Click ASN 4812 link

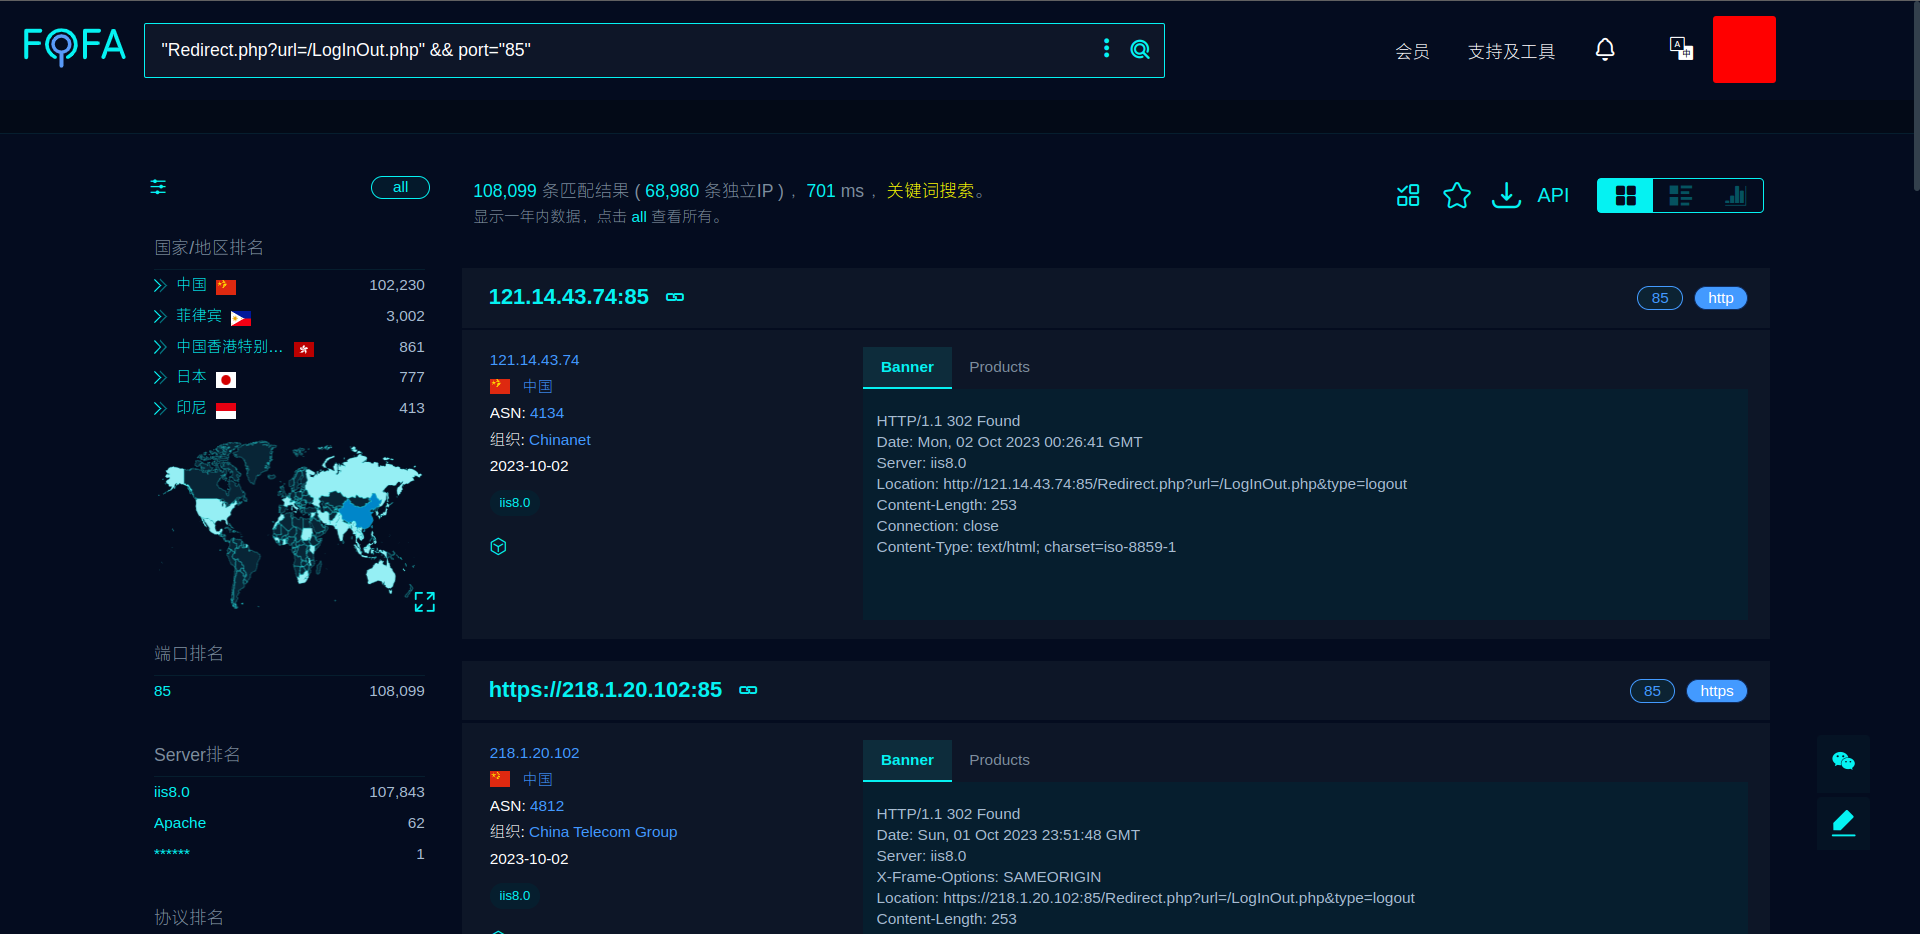[547, 806]
